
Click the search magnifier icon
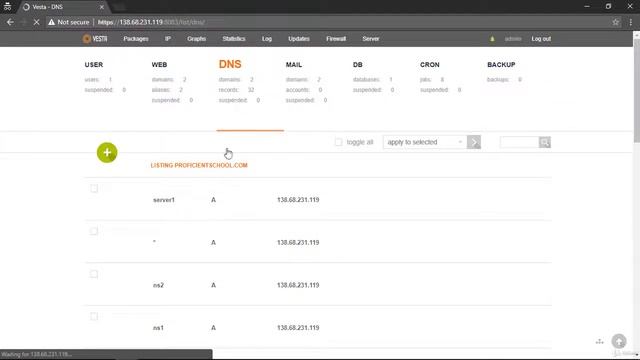(544, 142)
